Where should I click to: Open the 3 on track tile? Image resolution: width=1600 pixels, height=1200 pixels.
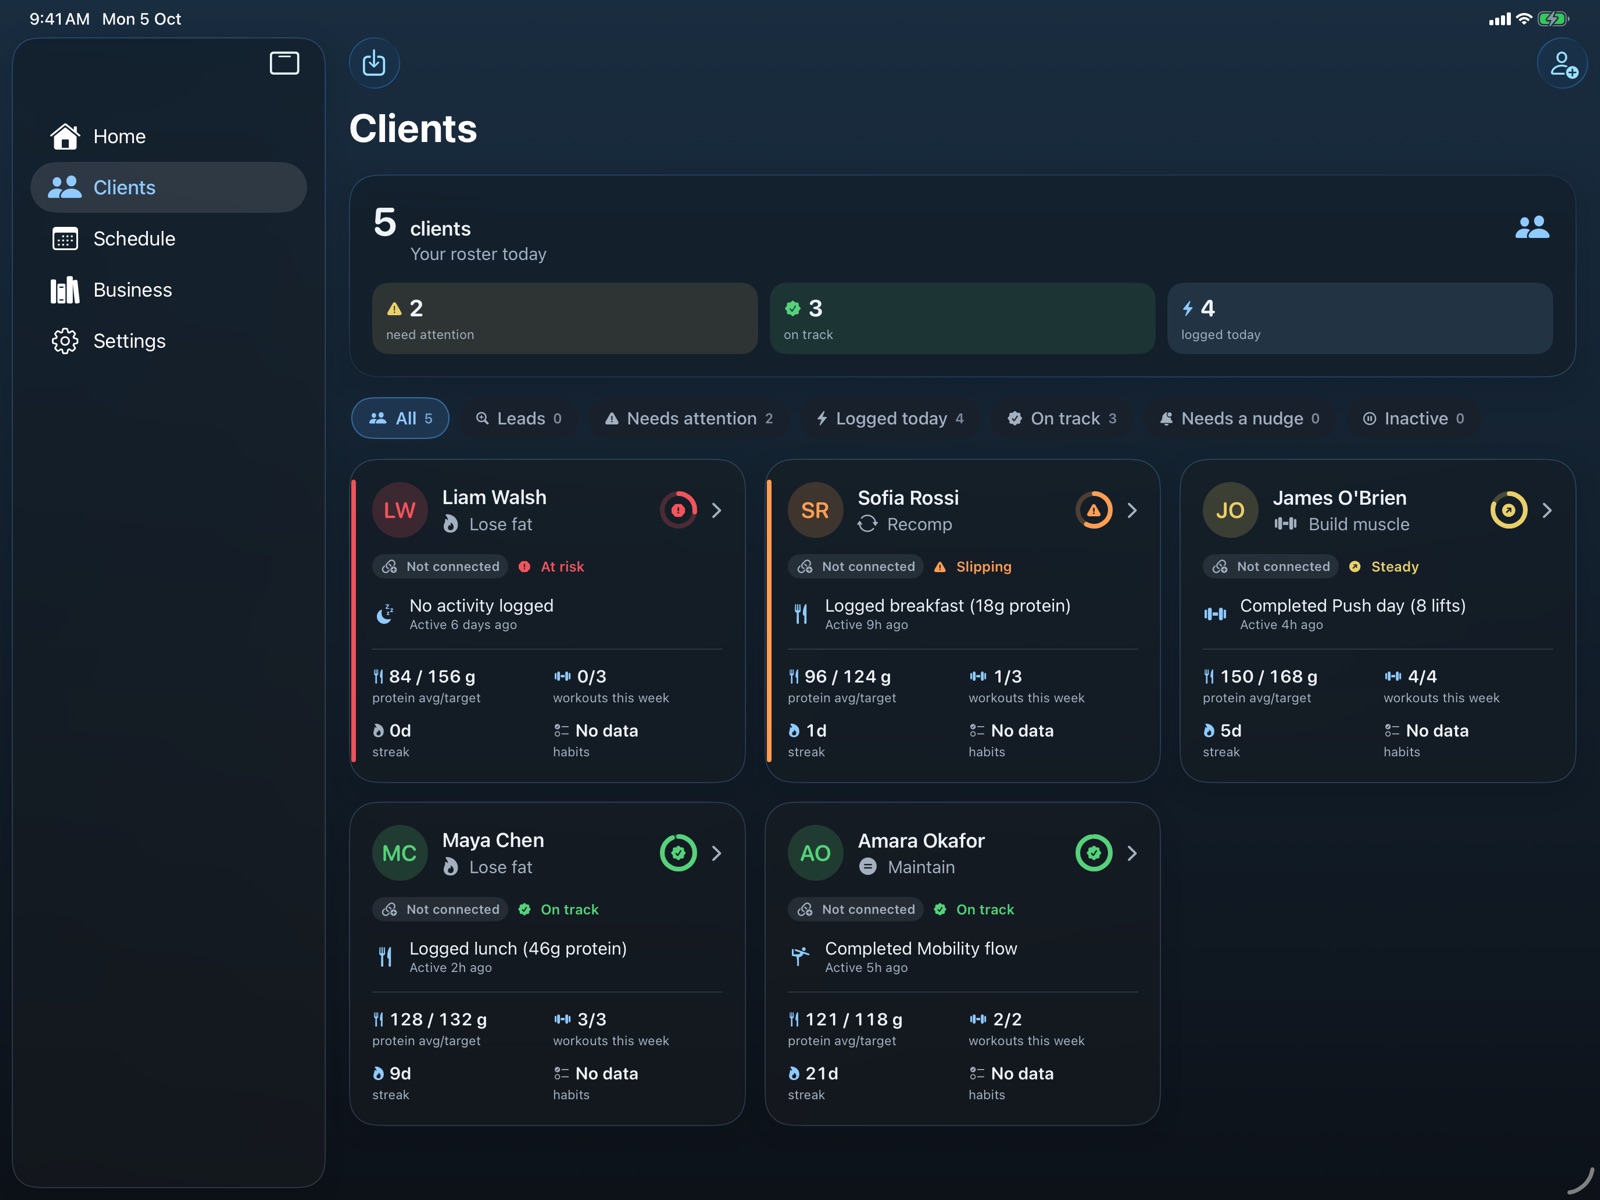coord(962,318)
